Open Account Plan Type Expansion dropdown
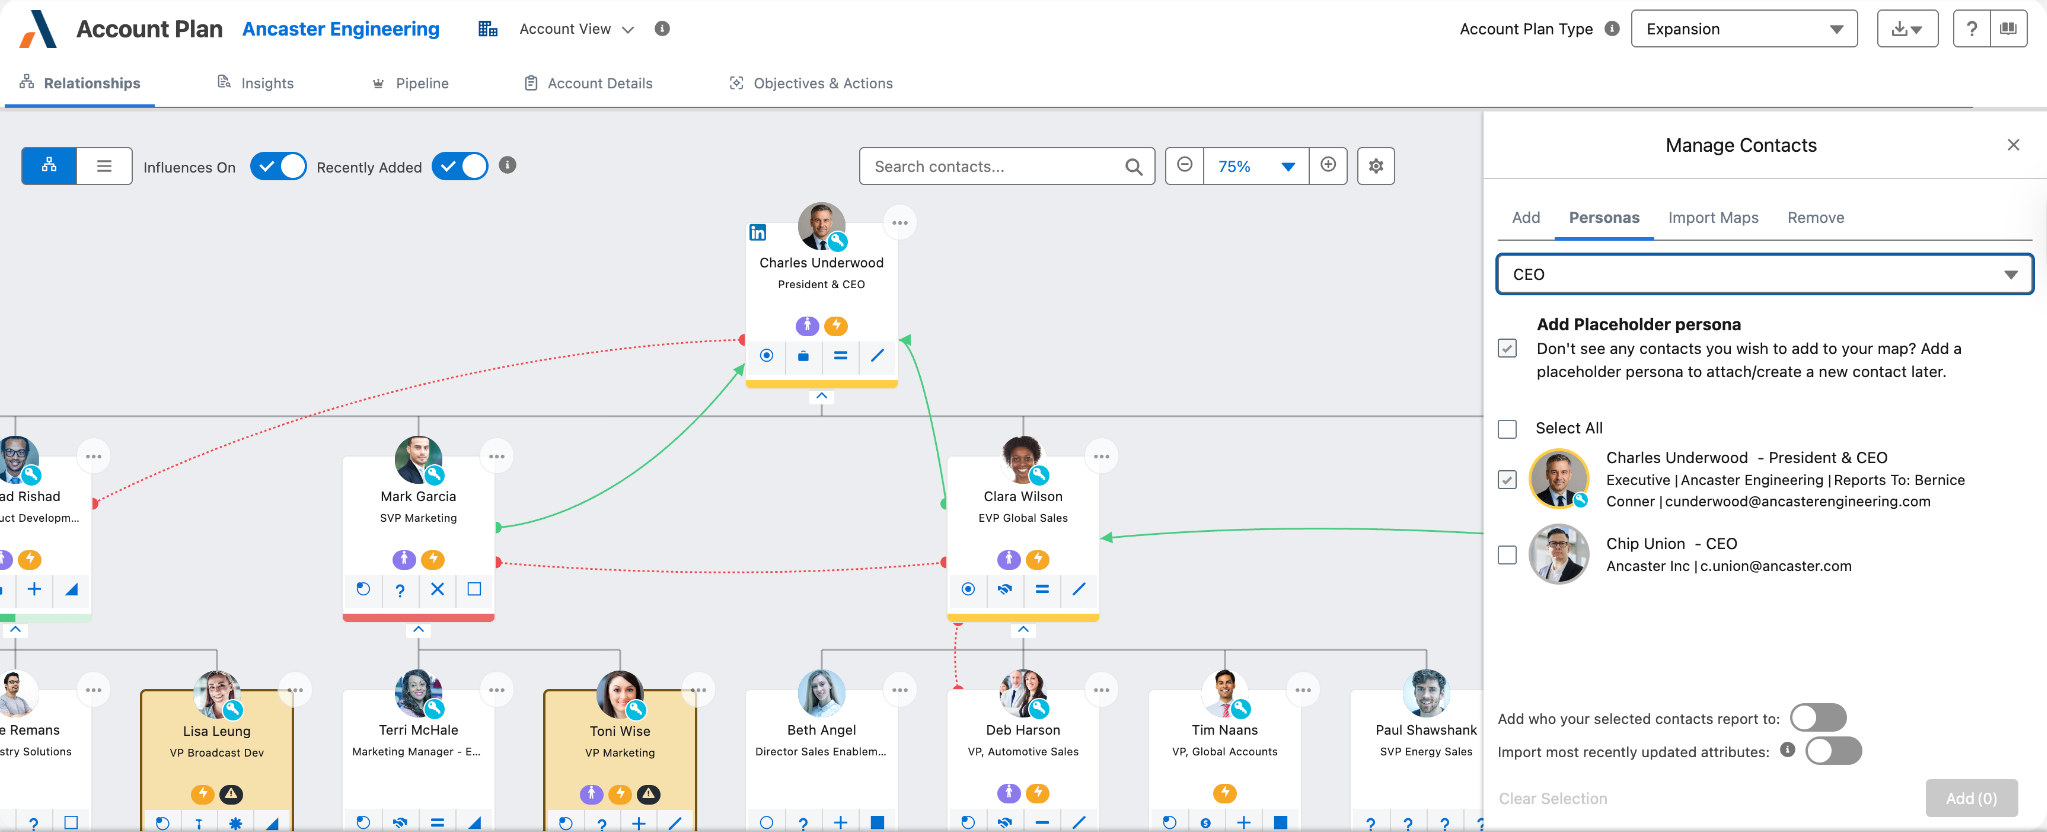 1744,29
